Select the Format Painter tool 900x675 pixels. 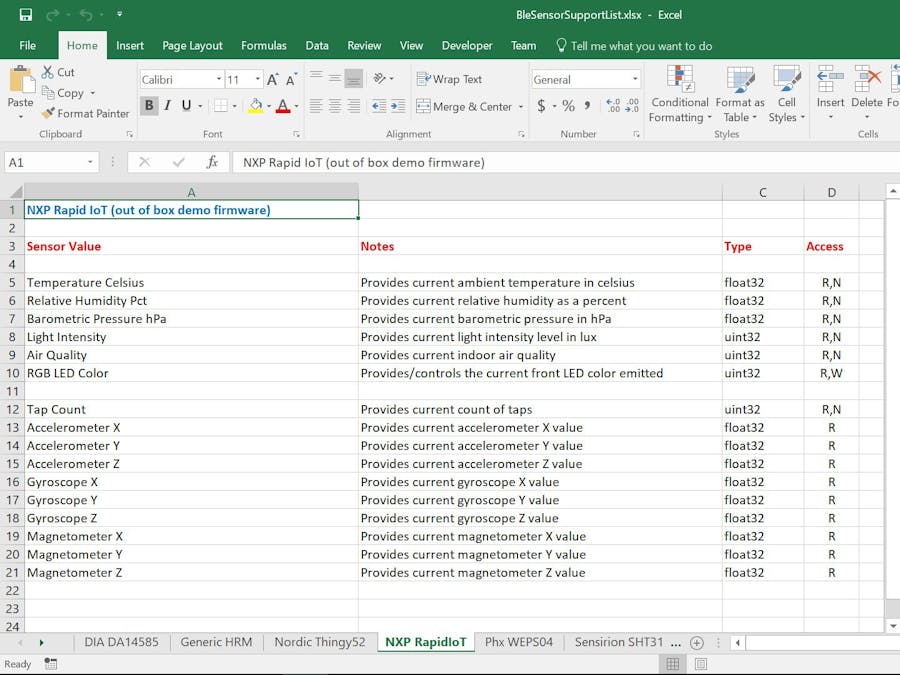point(86,113)
